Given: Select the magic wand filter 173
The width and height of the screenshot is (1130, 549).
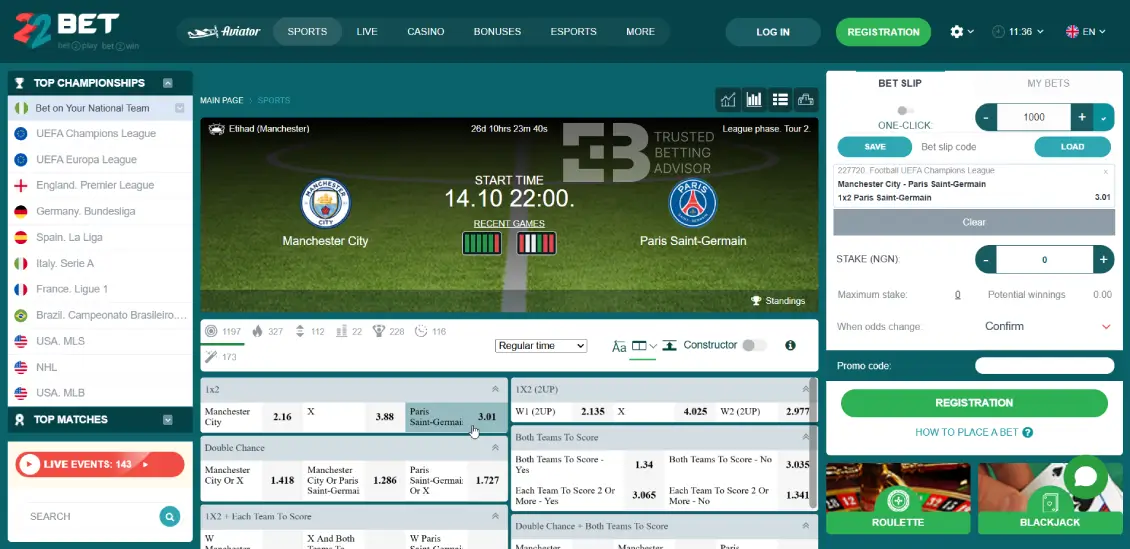Looking at the screenshot, I should point(211,356).
